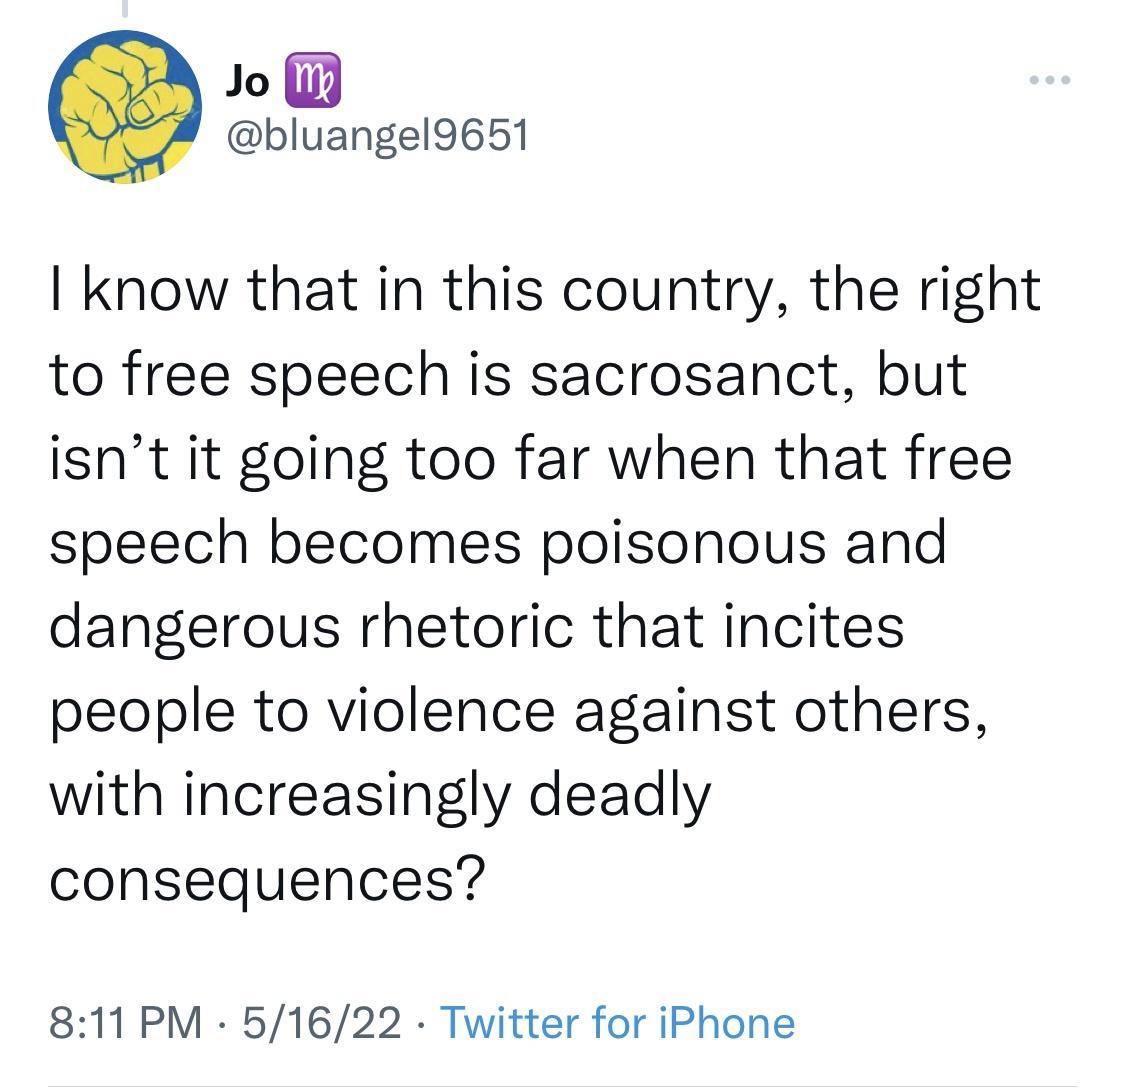Open the more-actions dropdown for this tweet

(x=1048, y=82)
